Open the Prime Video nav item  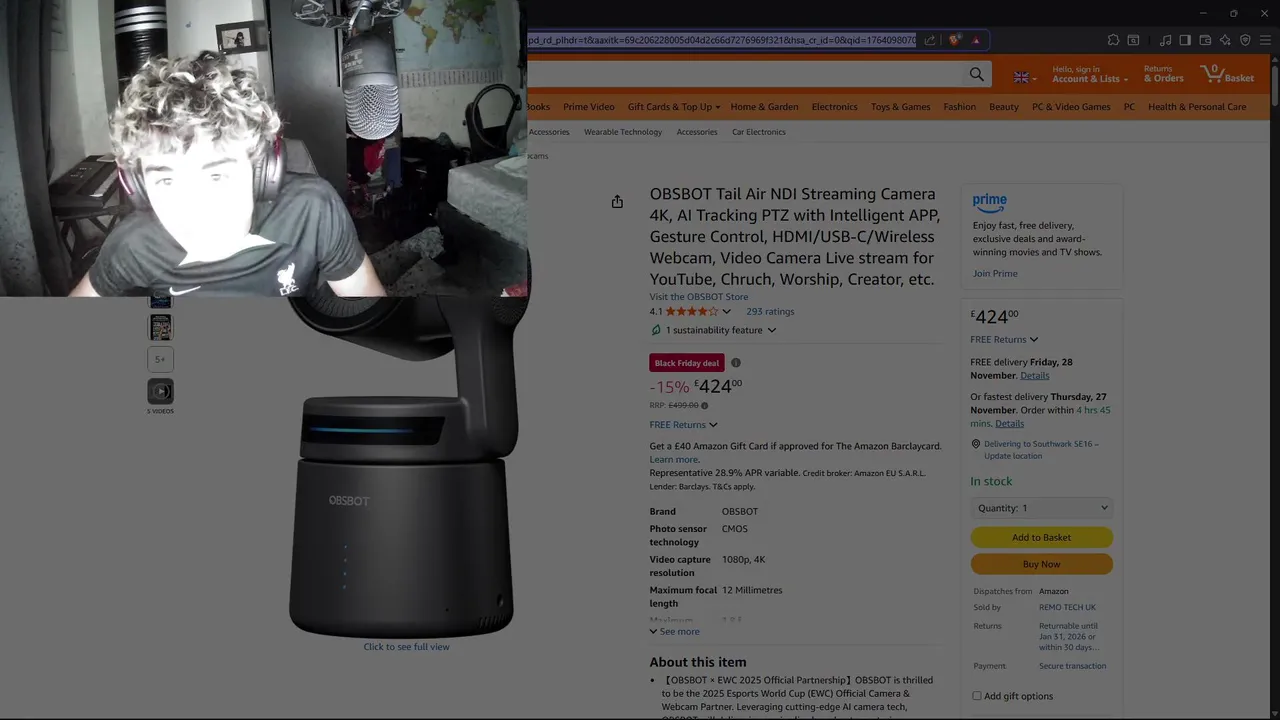tap(588, 107)
